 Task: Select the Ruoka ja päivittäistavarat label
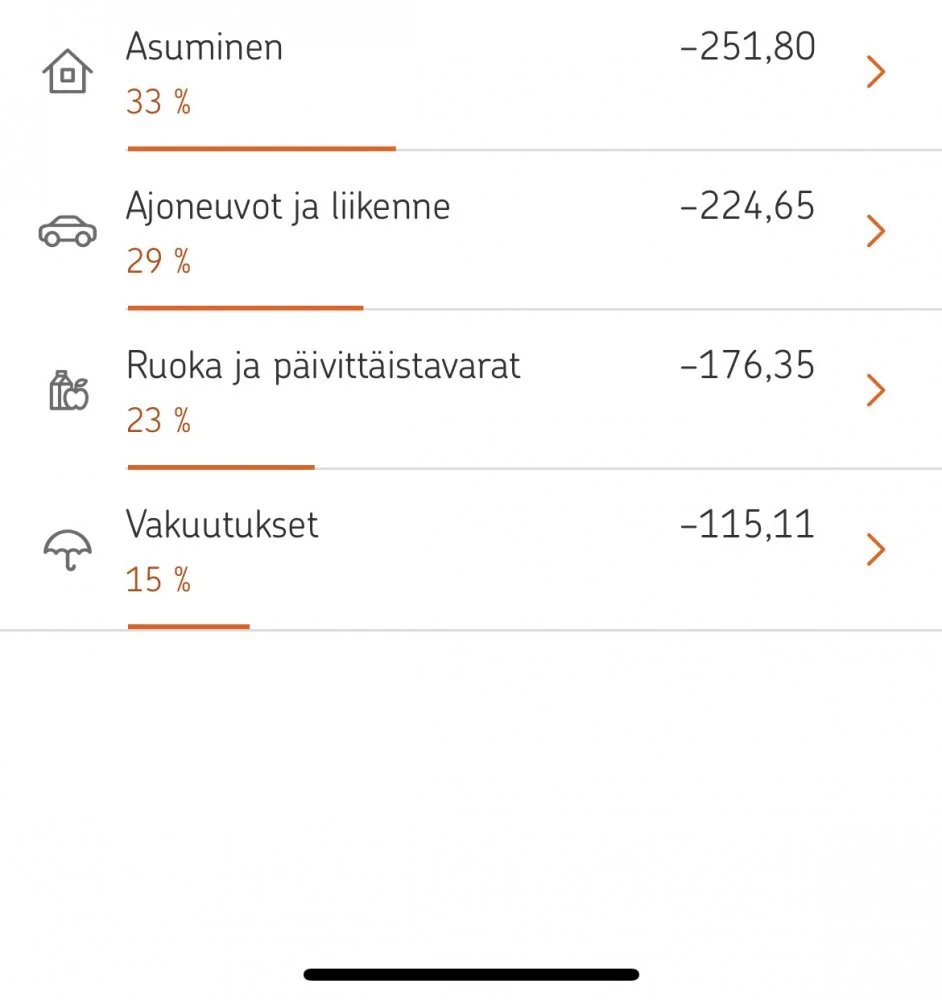tap(323, 366)
